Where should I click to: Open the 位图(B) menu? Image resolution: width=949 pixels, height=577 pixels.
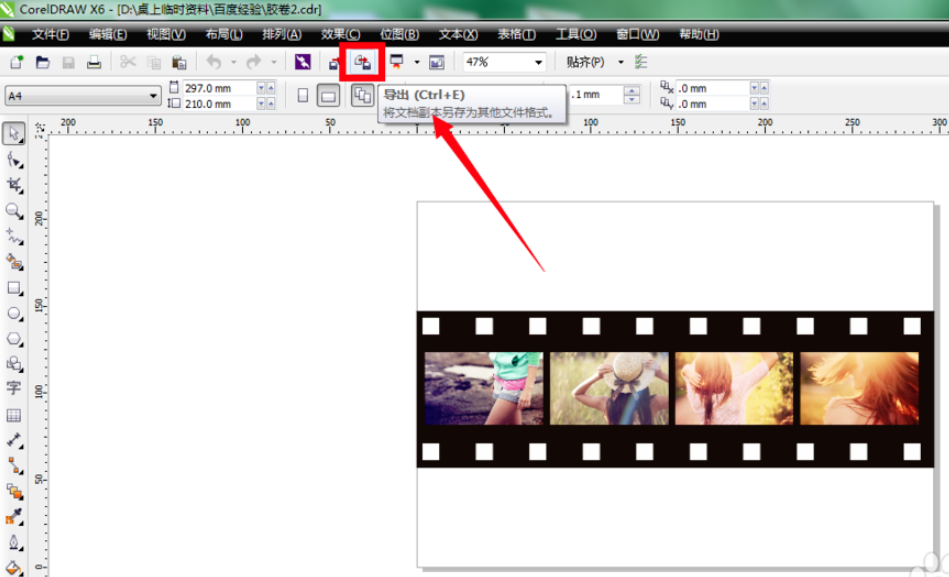[399, 35]
